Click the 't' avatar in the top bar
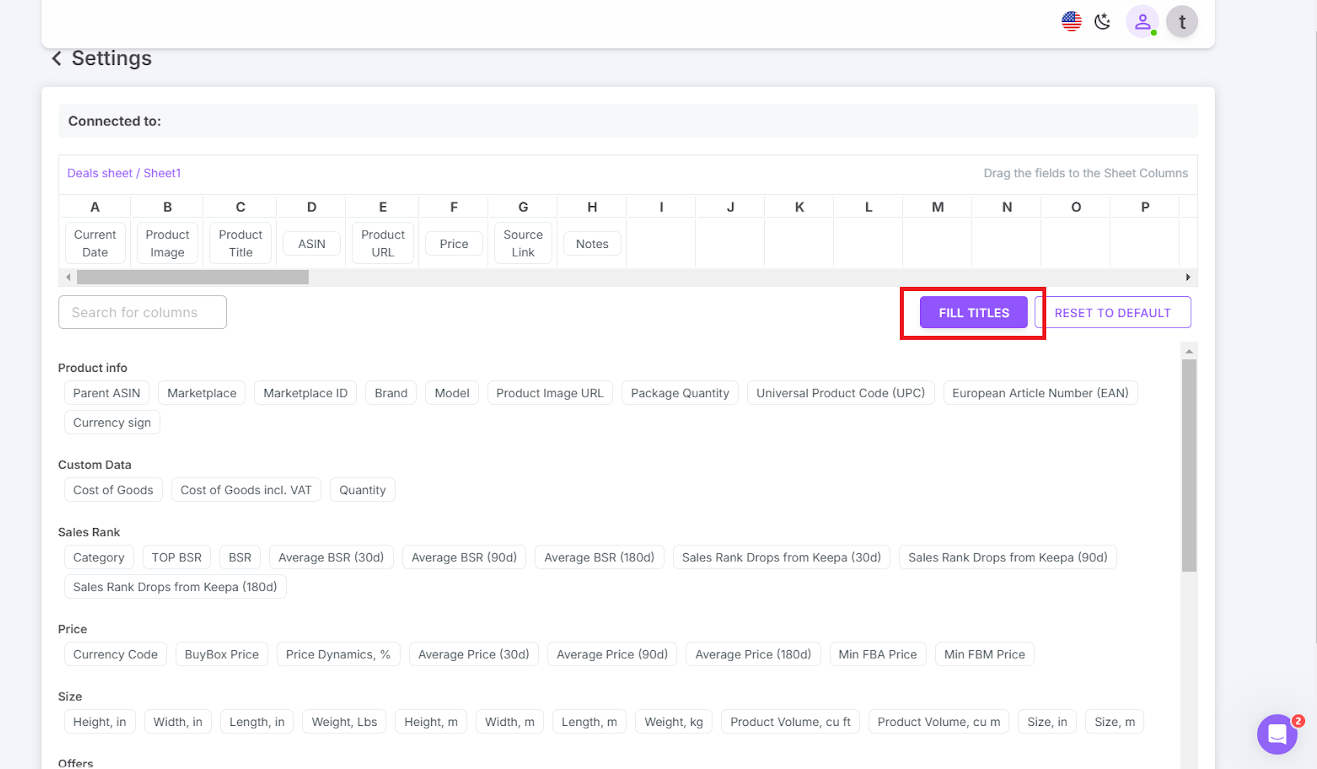1317x769 pixels. coord(1182,20)
